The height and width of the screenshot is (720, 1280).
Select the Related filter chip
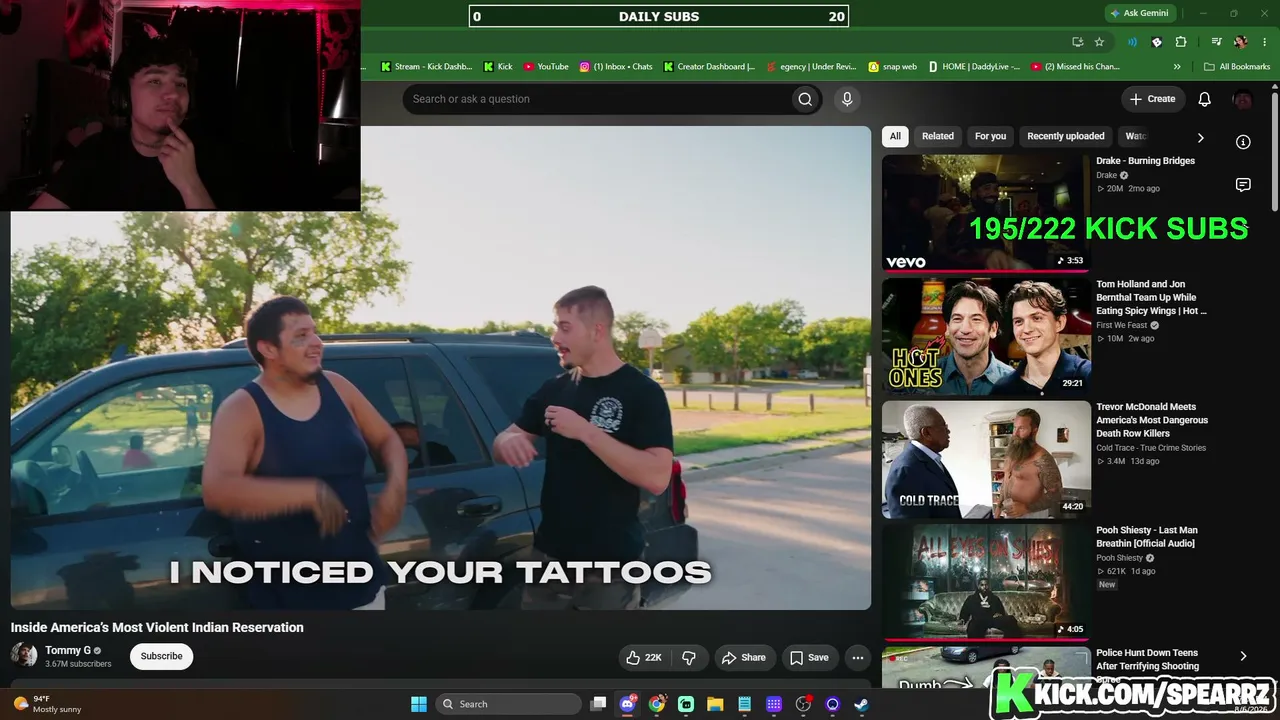pos(938,136)
